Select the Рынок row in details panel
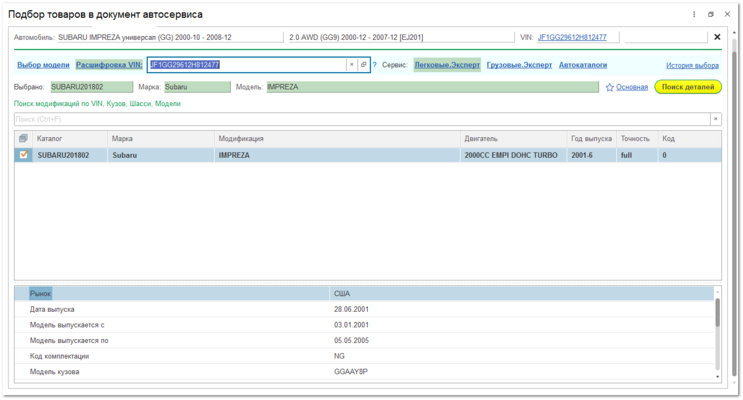Screen dimensions: 743x400 pos(364,293)
